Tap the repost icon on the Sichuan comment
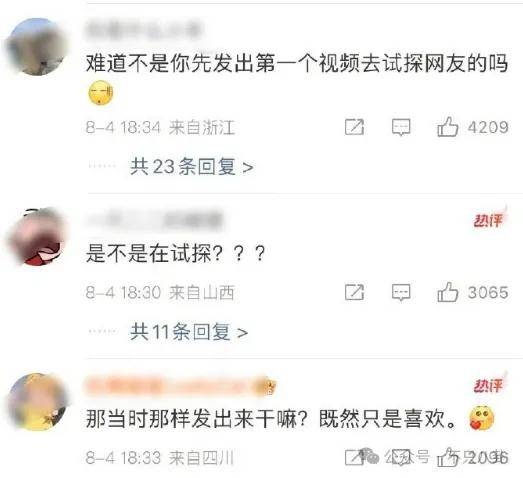523x478 pixels. pos(354,457)
